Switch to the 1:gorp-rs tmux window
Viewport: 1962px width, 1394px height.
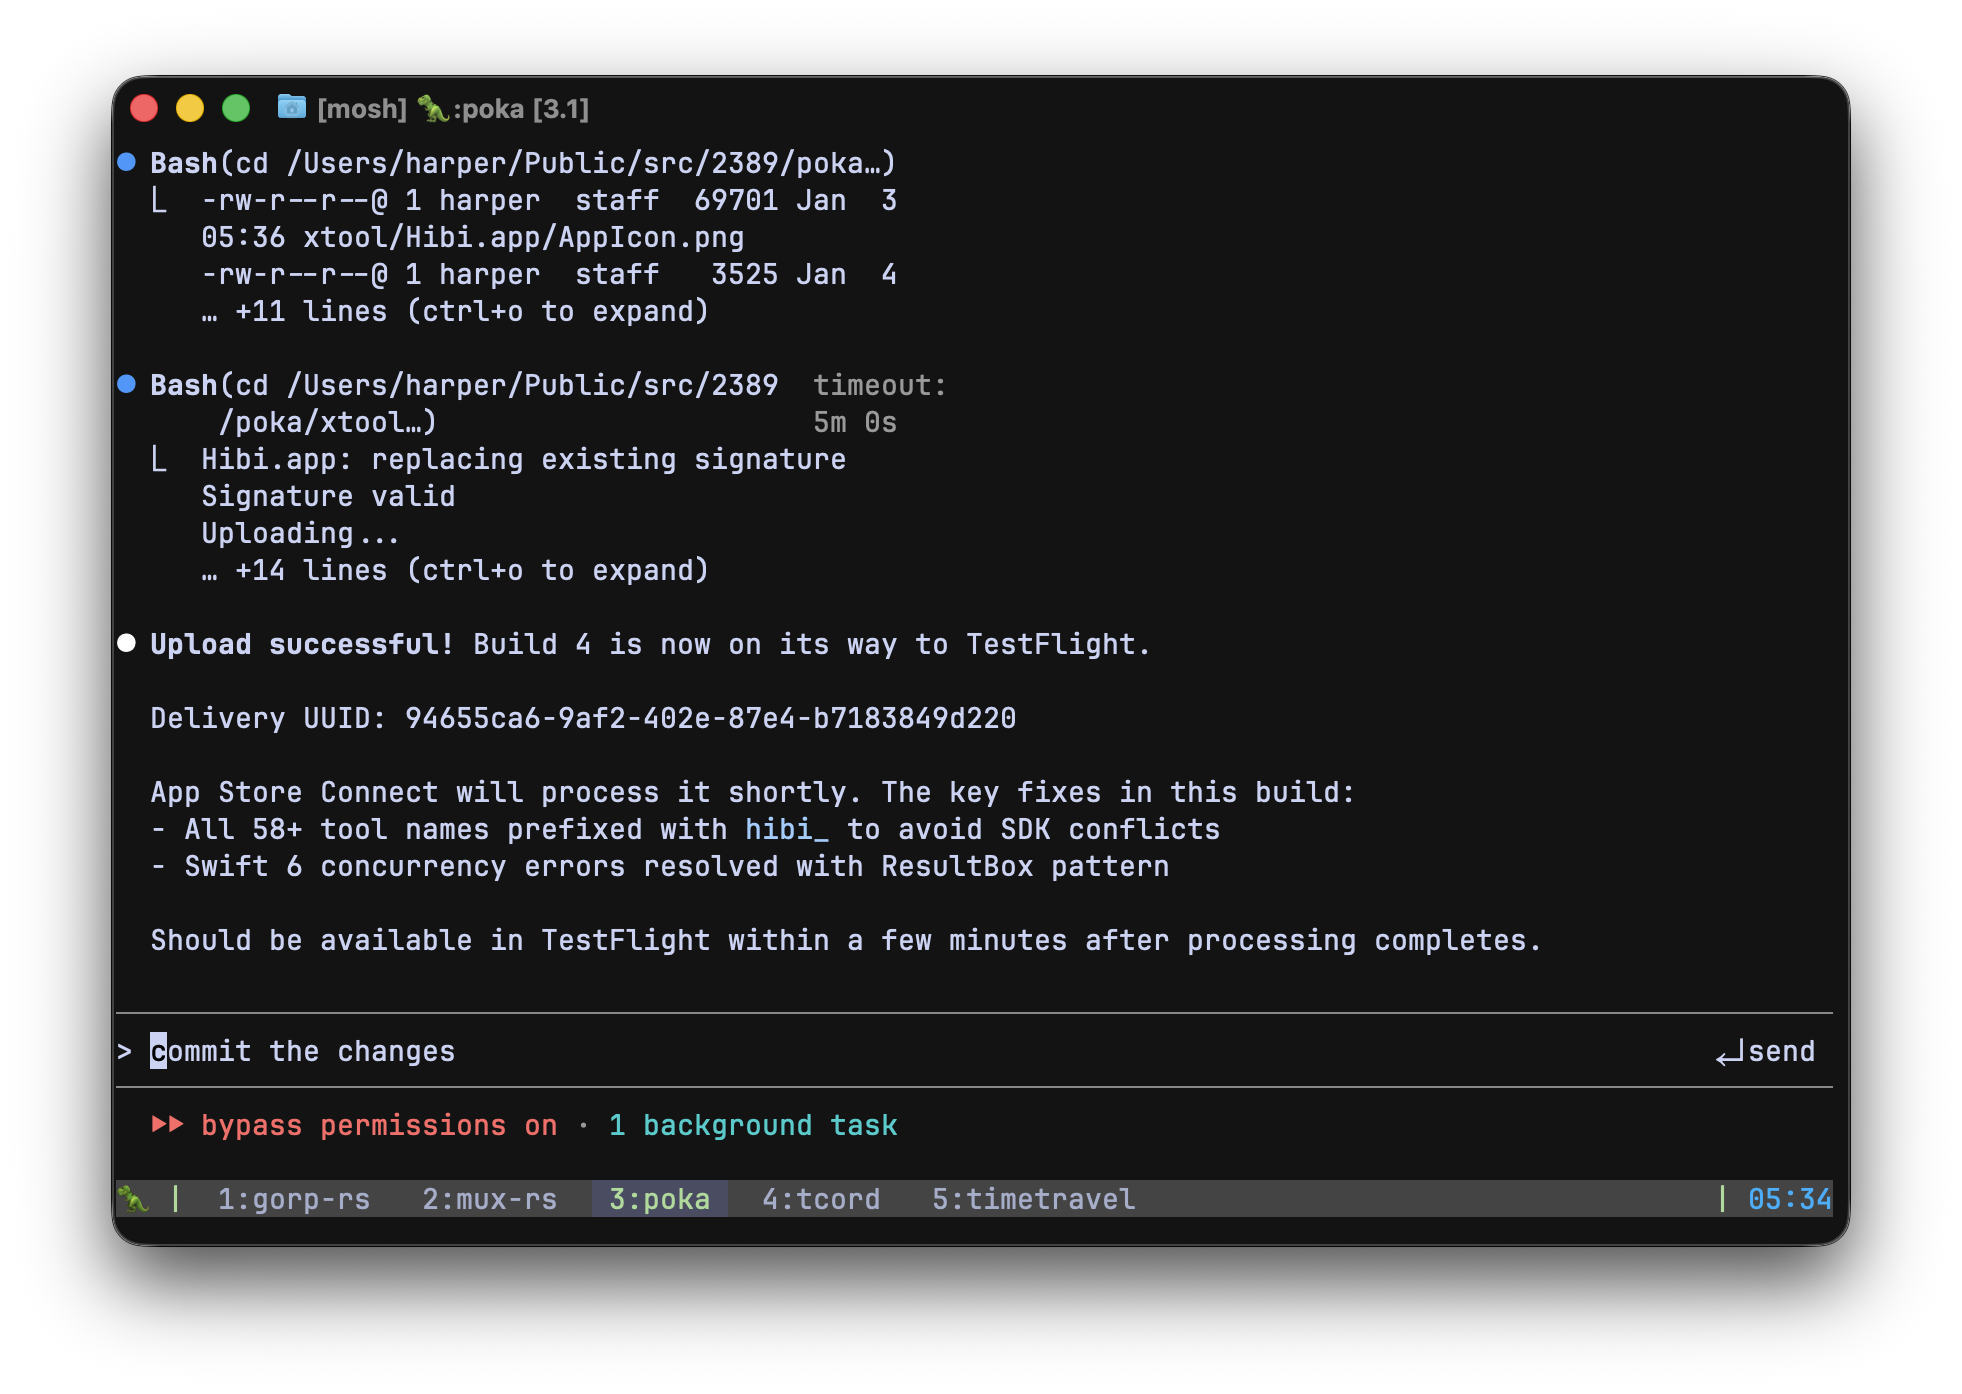tap(293, 1199)
